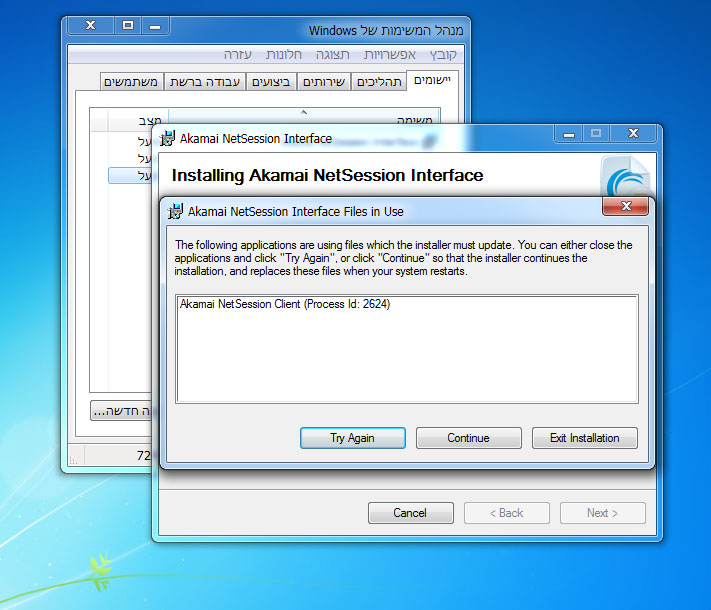This screenshot has height=610, width=711.
Task: Click the Akamai logo graphic in the installer header
Action: pyautogui.click(x=627, y=178)
